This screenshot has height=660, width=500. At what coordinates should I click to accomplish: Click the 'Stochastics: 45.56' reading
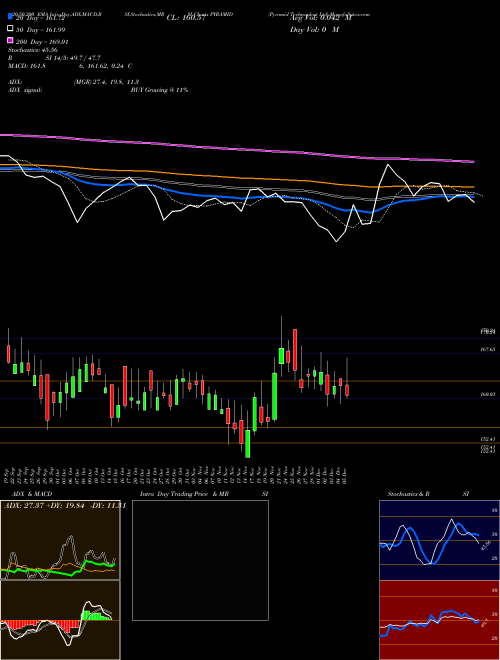(33, 50)
